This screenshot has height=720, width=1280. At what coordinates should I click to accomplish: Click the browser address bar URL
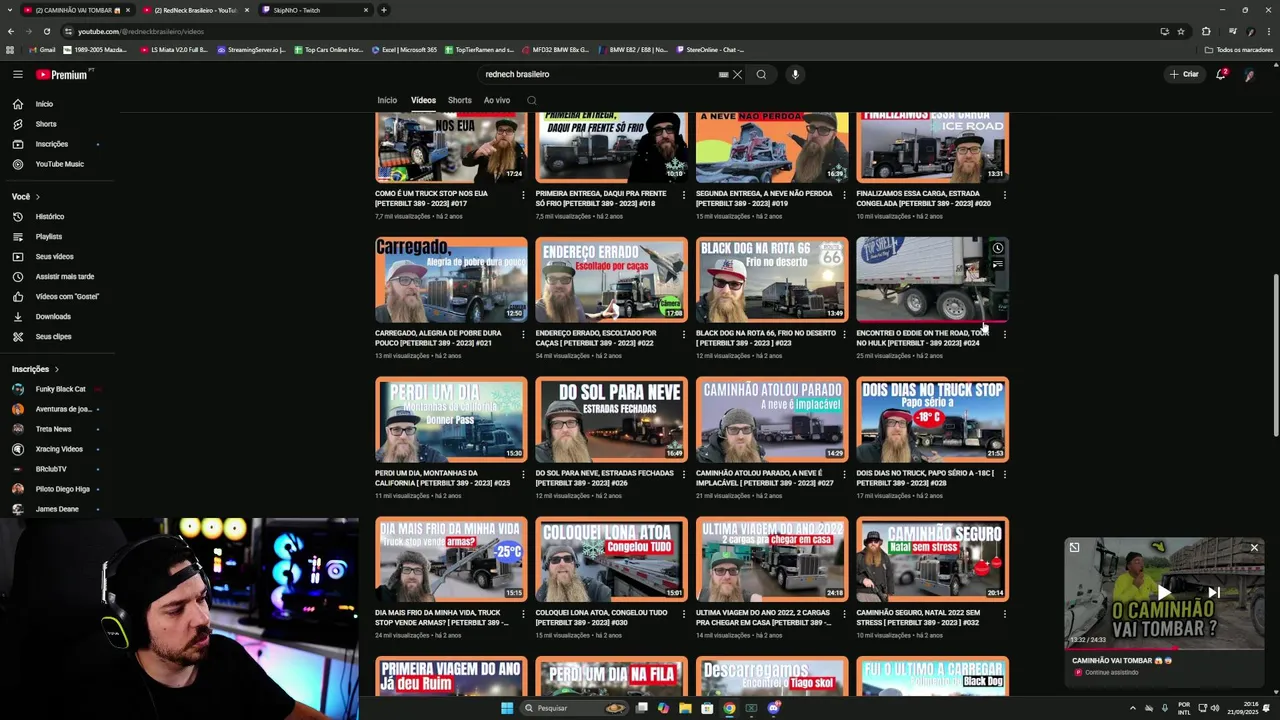pos(140,31)
